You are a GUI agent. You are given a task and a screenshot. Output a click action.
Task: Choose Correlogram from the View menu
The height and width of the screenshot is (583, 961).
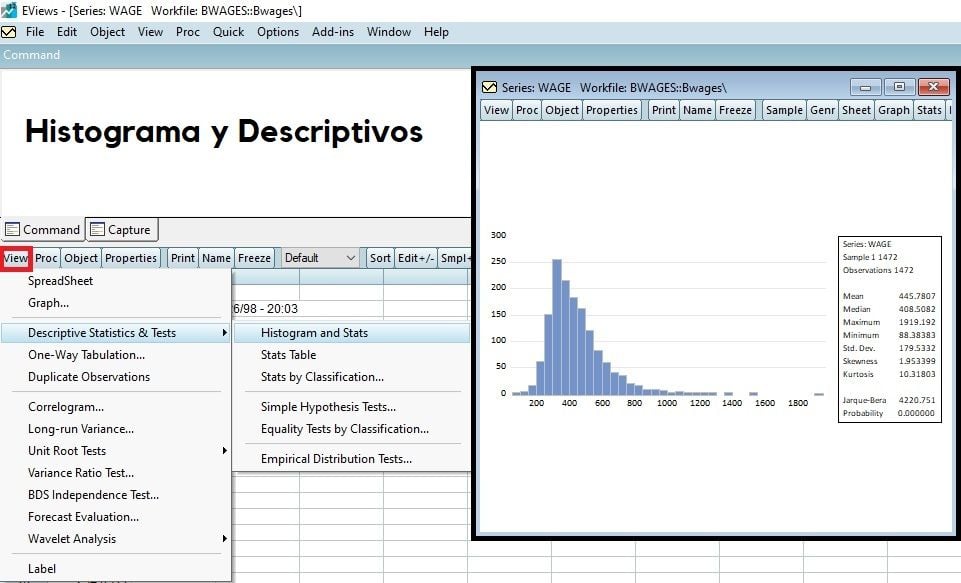pyautogui.click(x=64, y=408)
